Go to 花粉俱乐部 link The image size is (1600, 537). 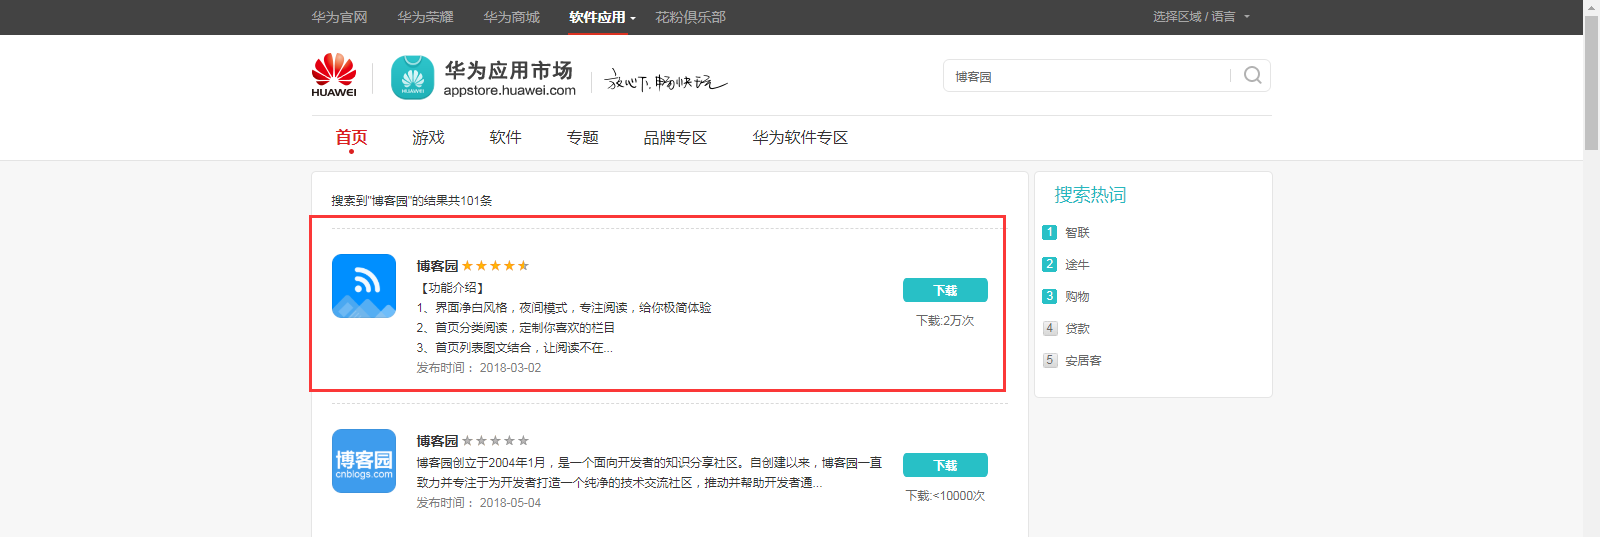coord(690,17)
